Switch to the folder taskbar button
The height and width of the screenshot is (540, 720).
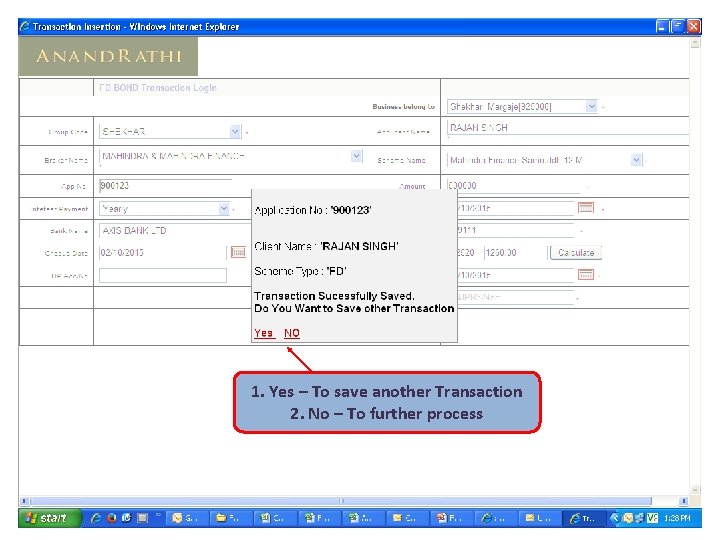point(229,518)
